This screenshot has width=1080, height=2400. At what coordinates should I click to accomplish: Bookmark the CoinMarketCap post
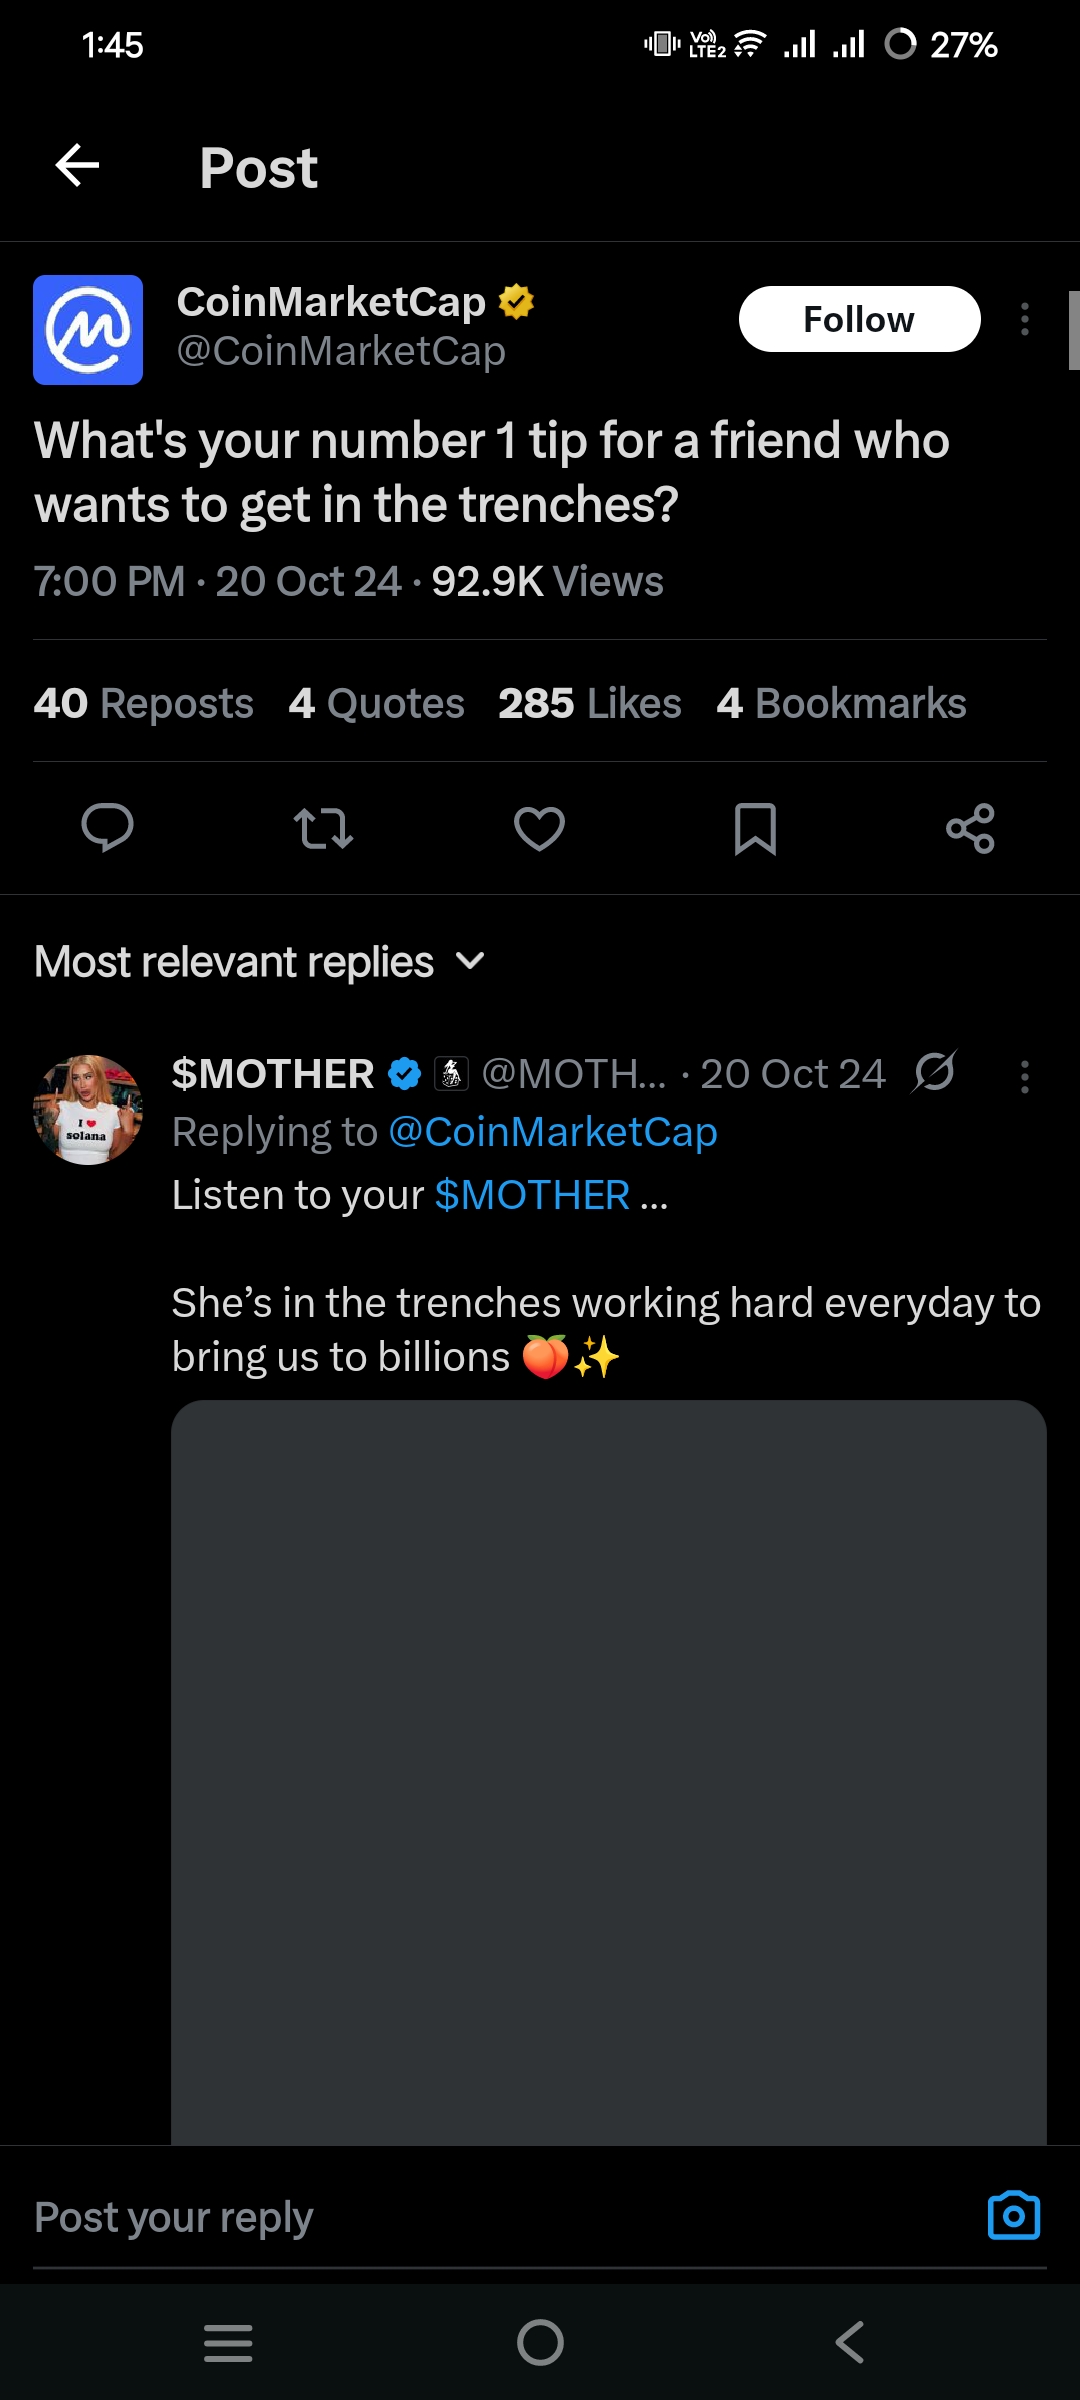(755, 828)
